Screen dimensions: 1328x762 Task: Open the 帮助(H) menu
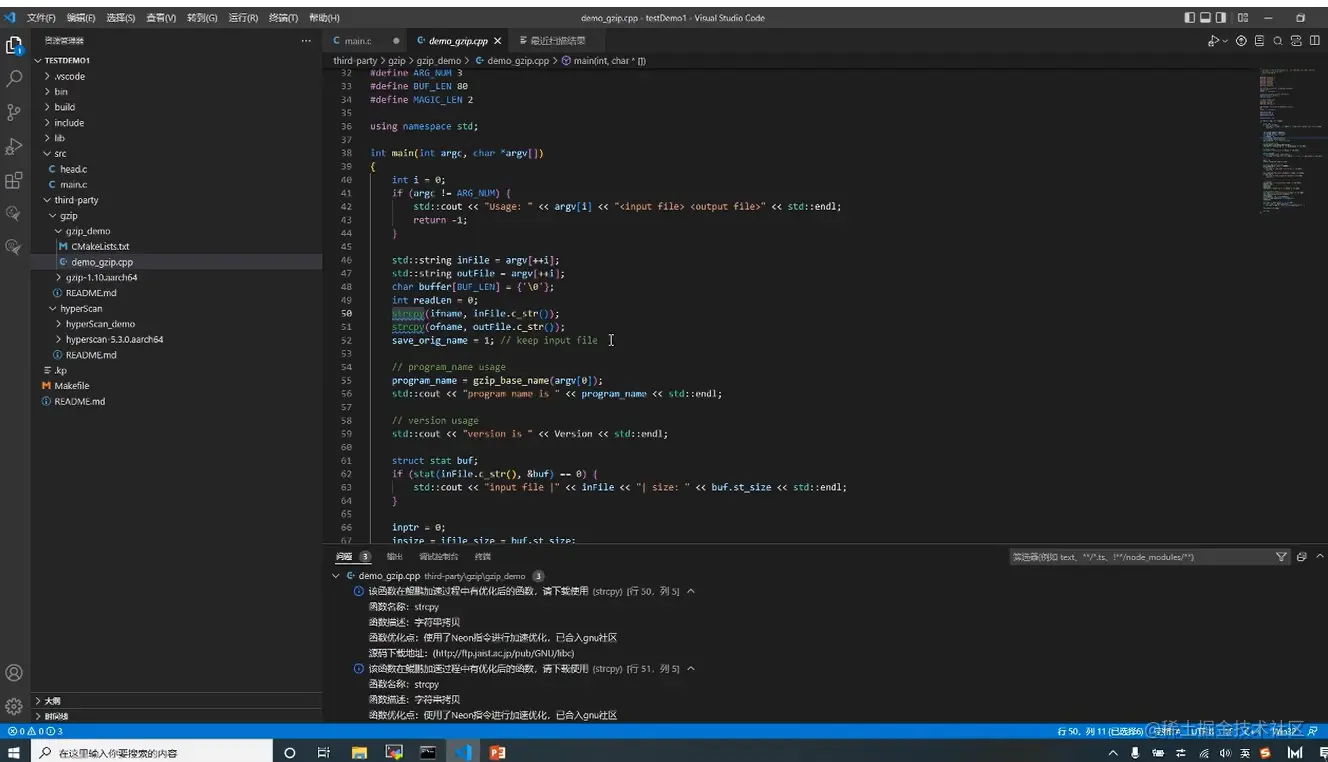[324, 18]
